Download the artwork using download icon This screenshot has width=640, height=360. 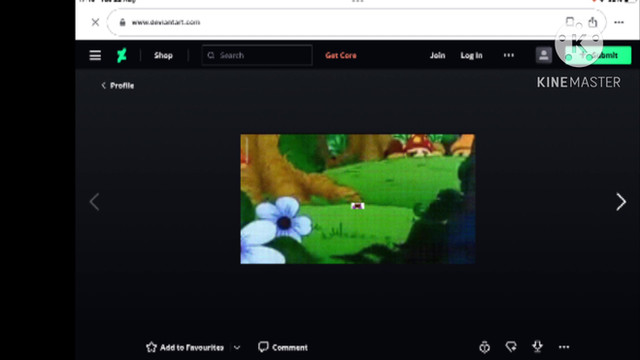(538, 347)
